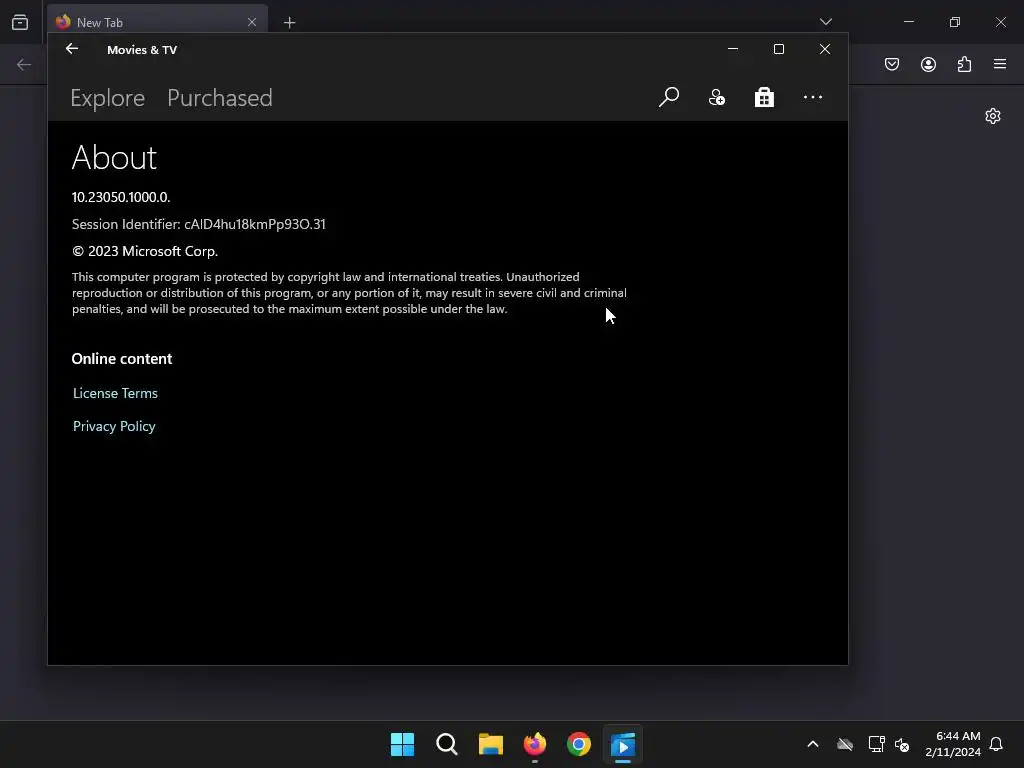Open search in Movies & TV
The height and width of the screenshot is (768, 1024).
coord(669,97)
